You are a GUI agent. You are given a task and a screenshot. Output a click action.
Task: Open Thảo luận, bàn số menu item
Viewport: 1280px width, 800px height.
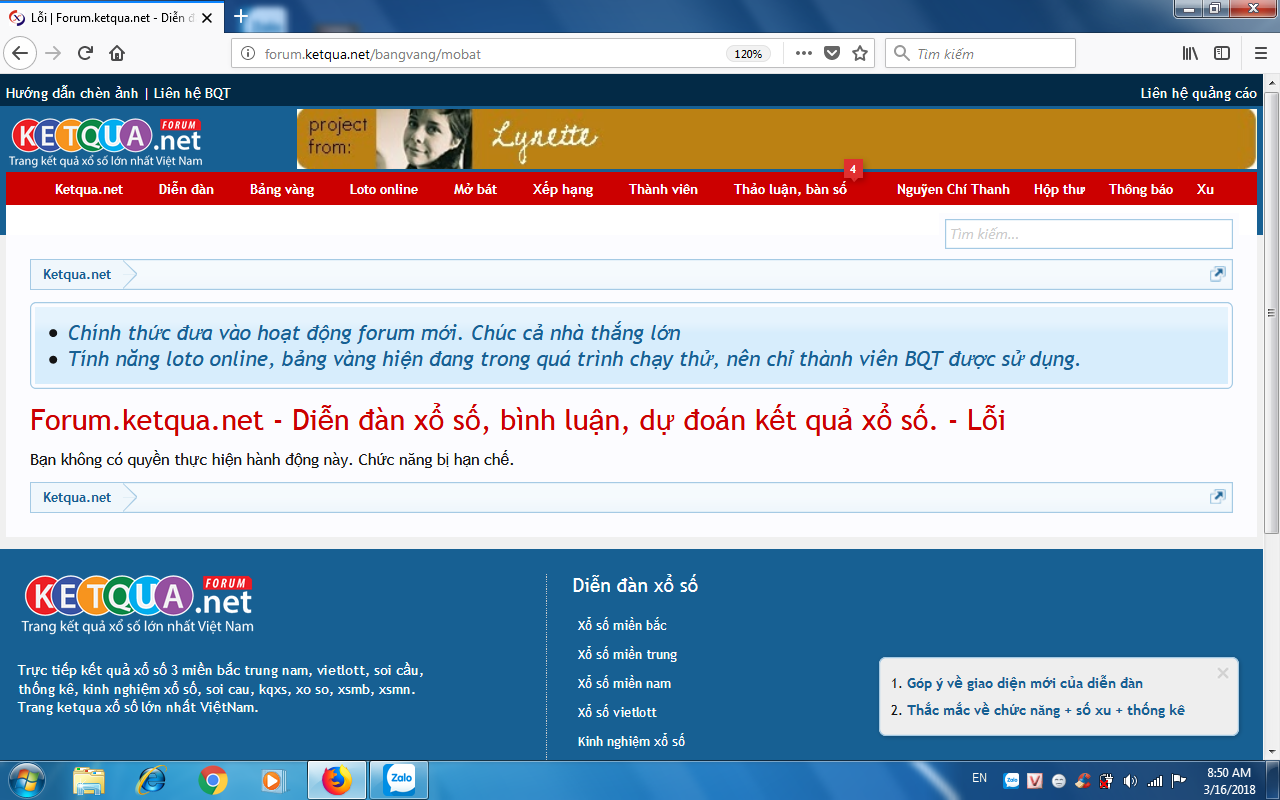pos(790,189)
